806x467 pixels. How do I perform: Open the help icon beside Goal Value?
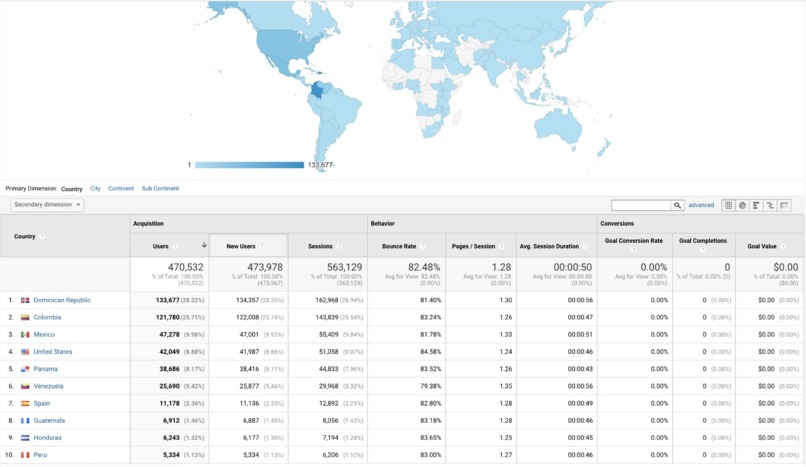click(x=783, y=246)
